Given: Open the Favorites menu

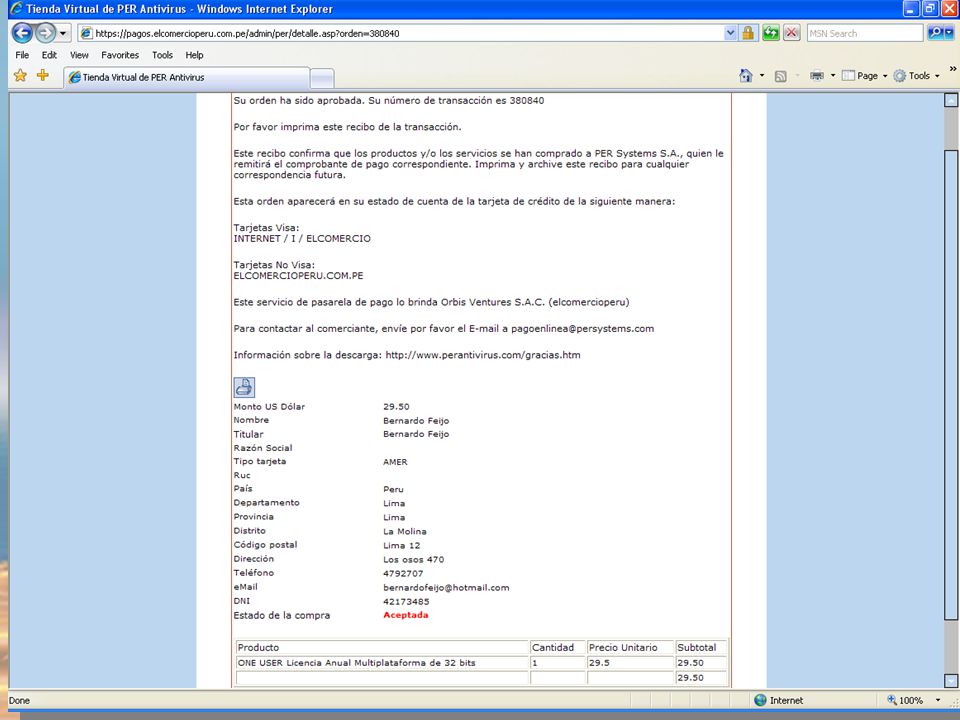Looking at the screenshot, I should tap(120, 55).
